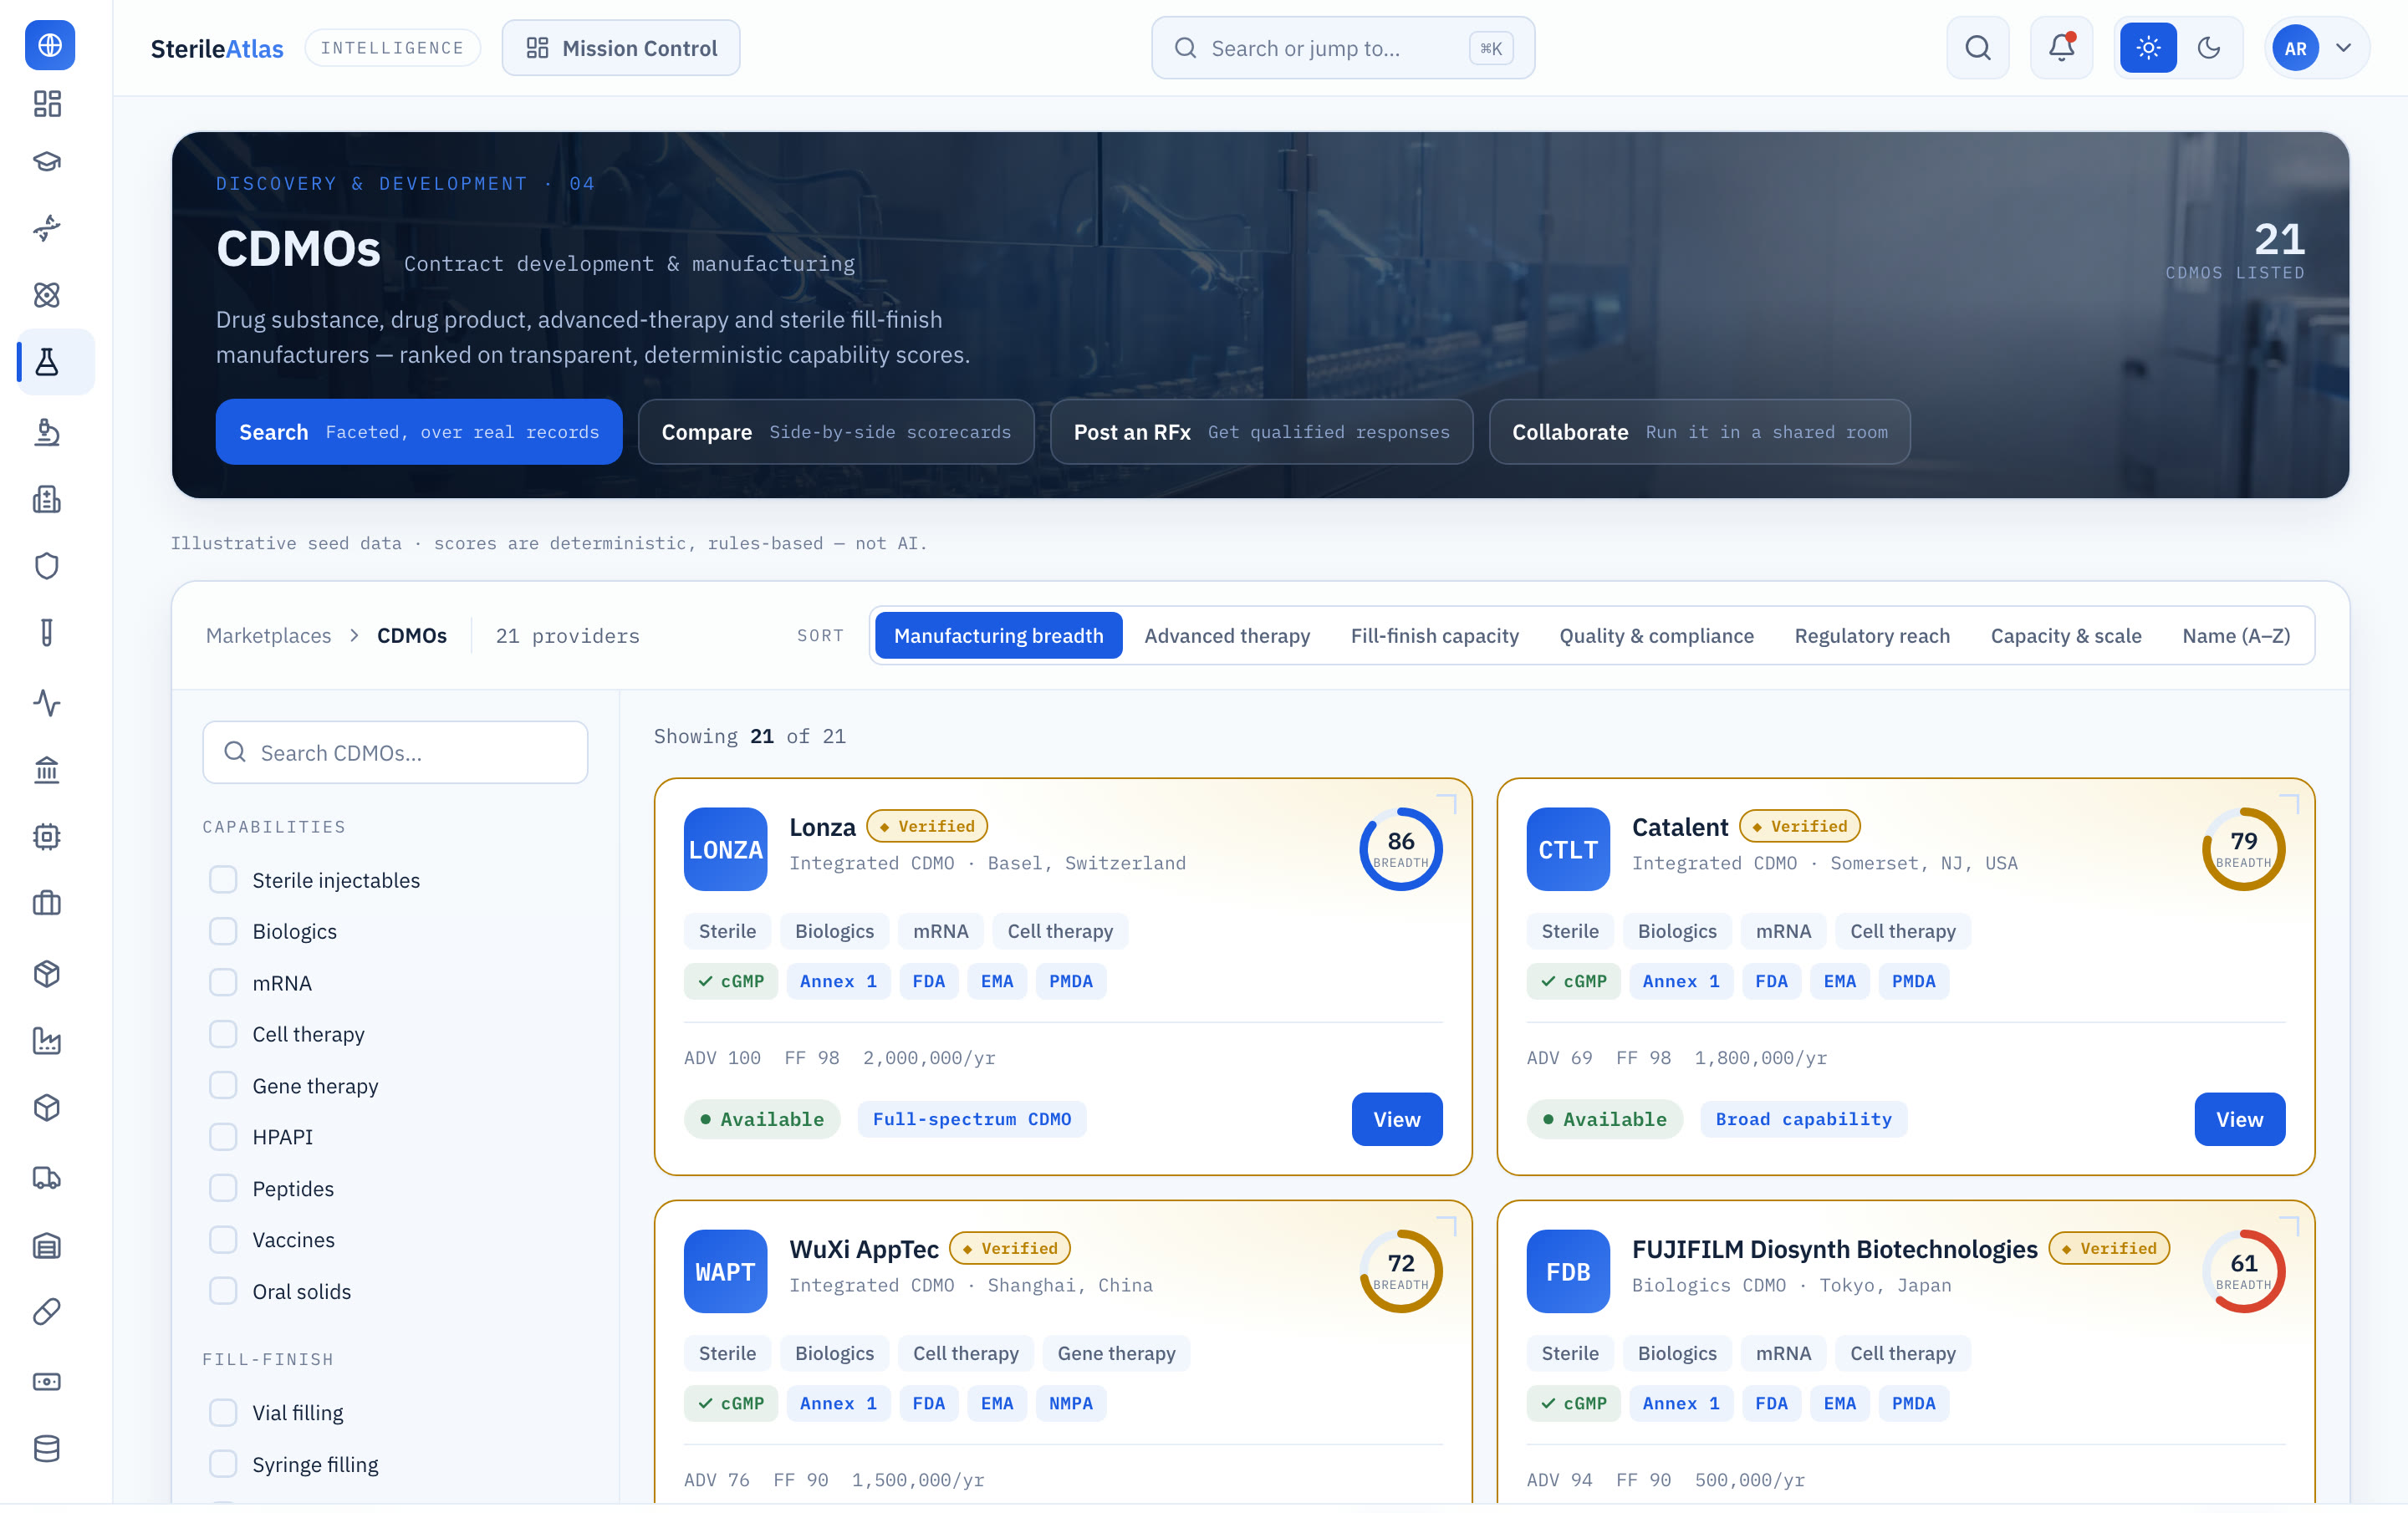Open the atom sidebar icon
This screenshot has width=2408, height=1513.
pyautogui.click(x=47, y=295)
